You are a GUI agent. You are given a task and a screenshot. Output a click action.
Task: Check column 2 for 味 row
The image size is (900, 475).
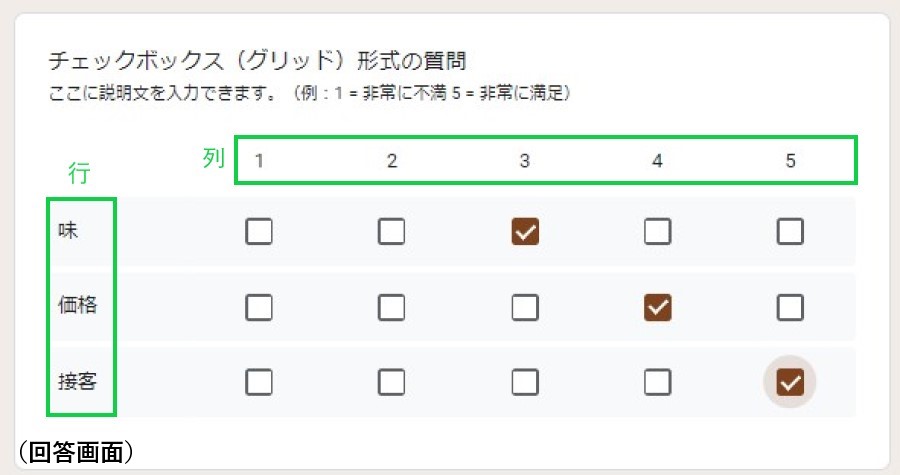(392, 232)
